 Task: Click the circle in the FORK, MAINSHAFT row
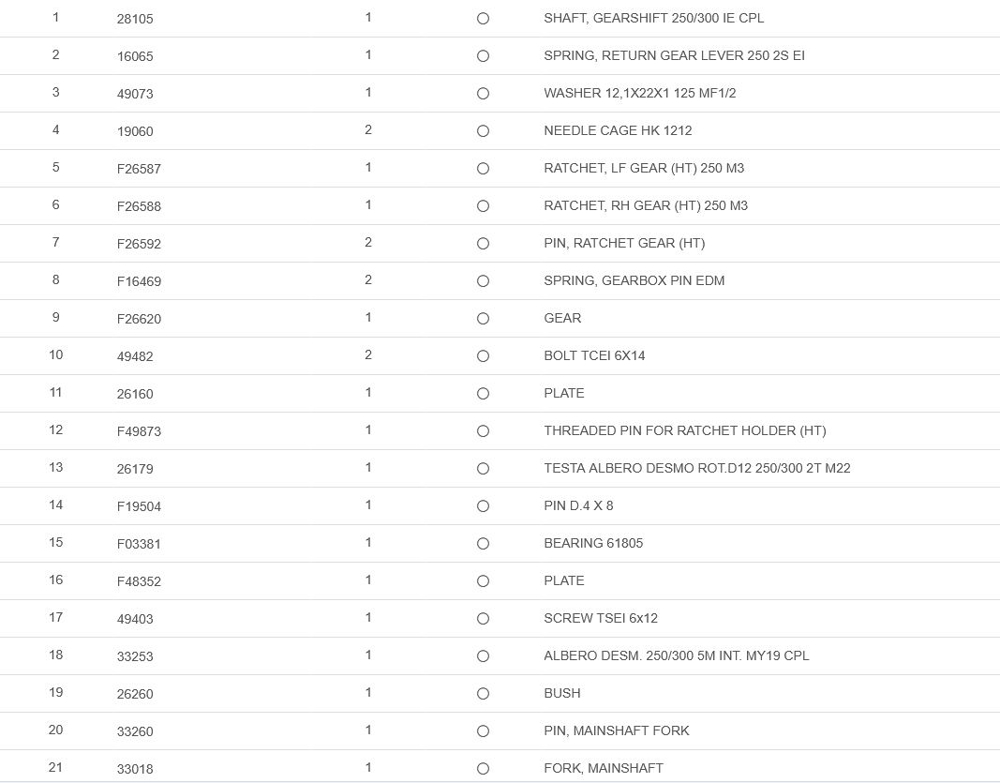[483, 769]
